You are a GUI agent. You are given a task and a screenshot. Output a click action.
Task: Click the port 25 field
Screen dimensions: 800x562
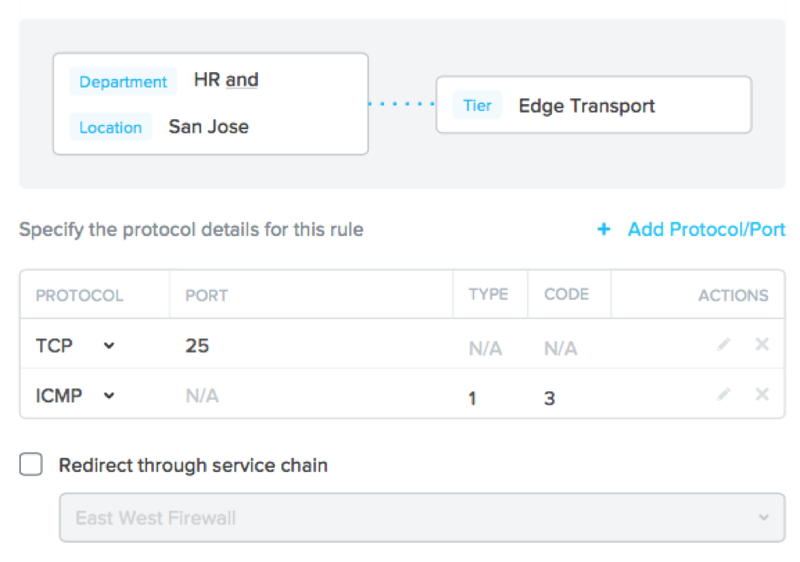(x=197, y=346)
